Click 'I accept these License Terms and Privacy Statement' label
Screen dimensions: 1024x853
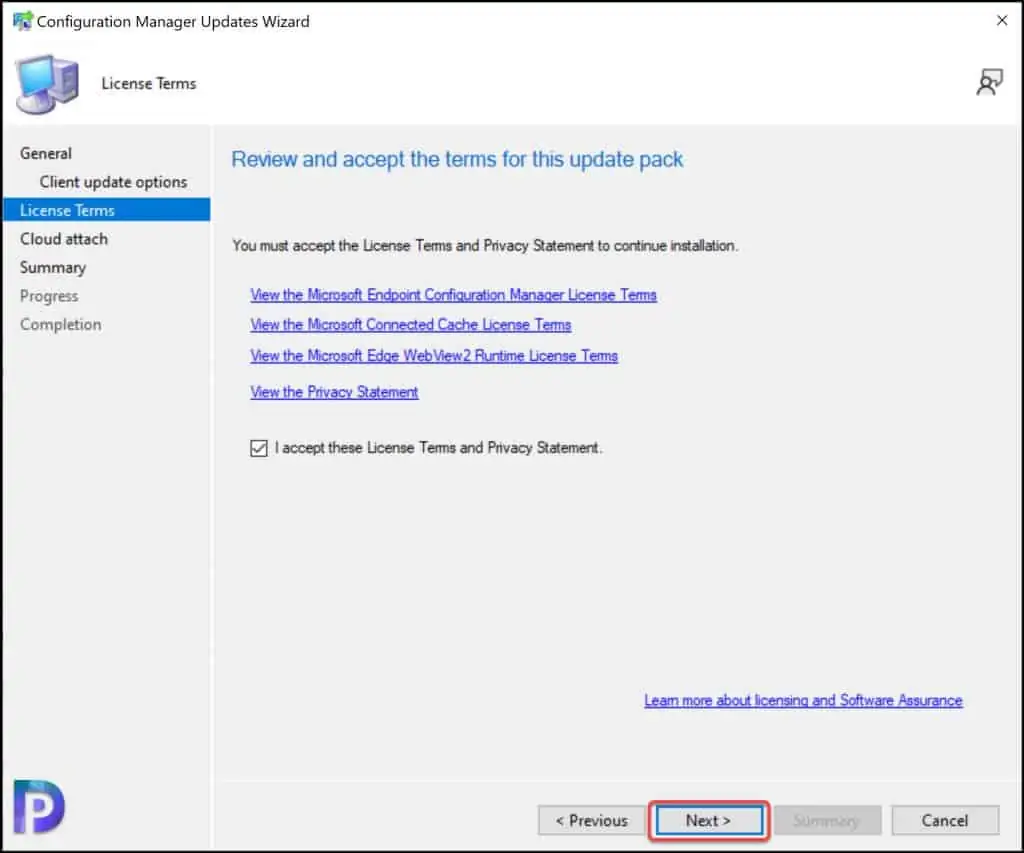pyautogui.click(x=438, y=448)
